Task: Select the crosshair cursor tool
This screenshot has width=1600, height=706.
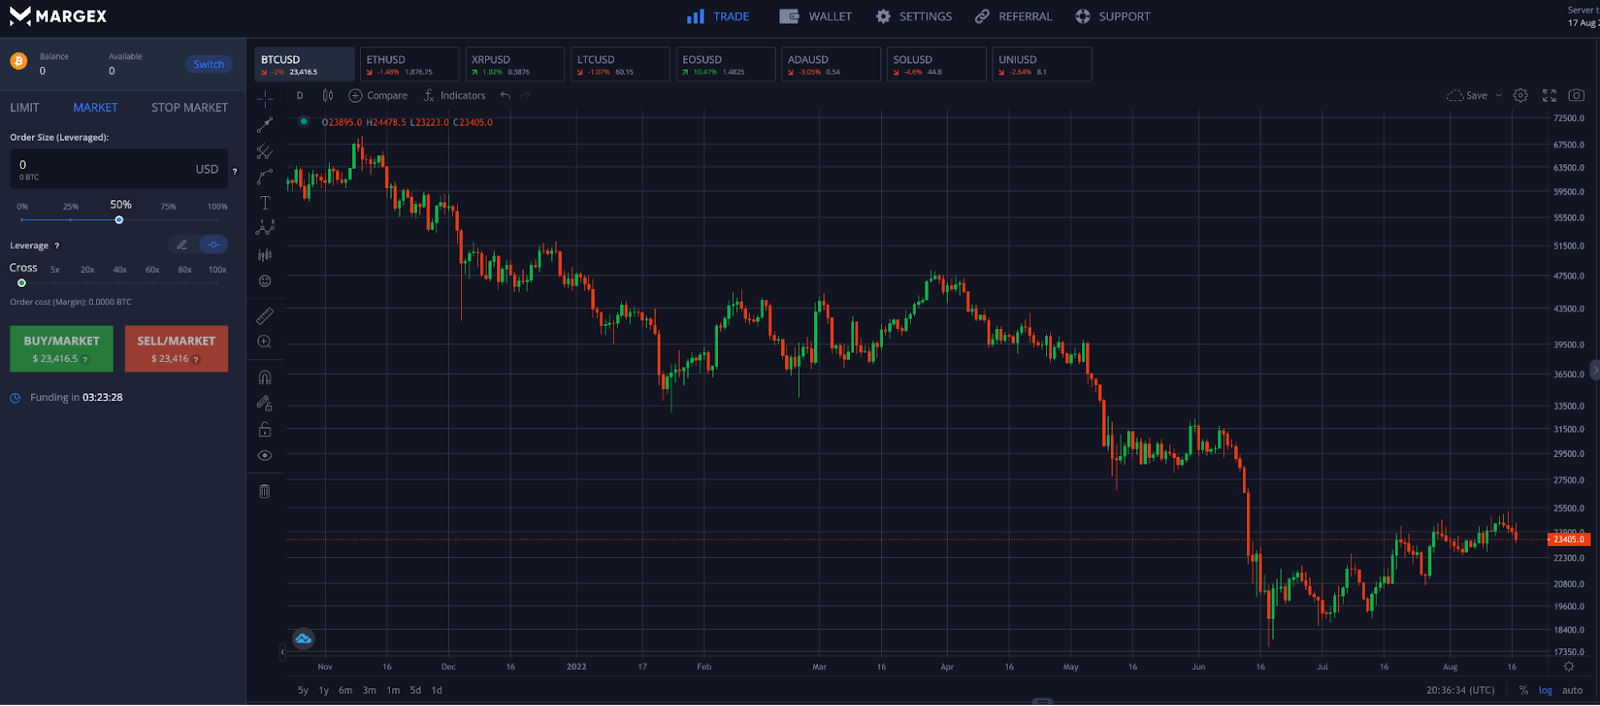Action: click(x=265, y=98)
